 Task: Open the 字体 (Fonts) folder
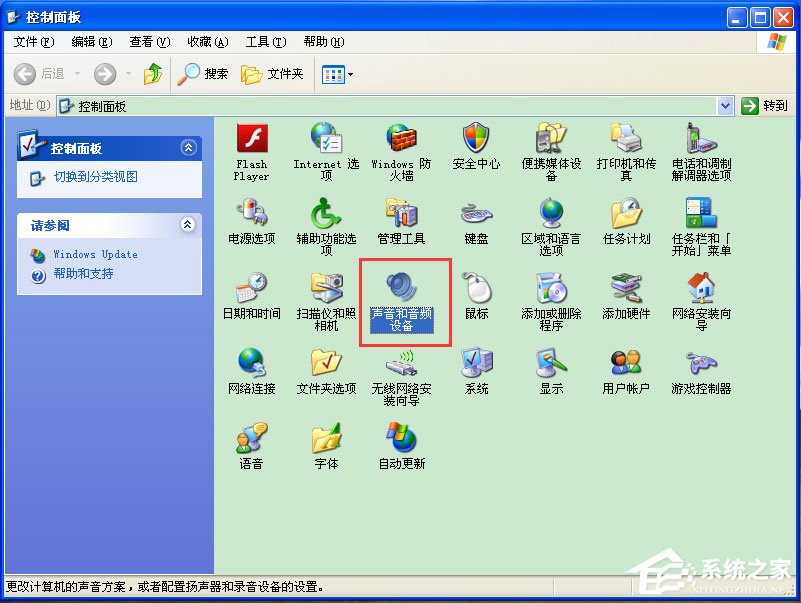(x=326, y=438)
